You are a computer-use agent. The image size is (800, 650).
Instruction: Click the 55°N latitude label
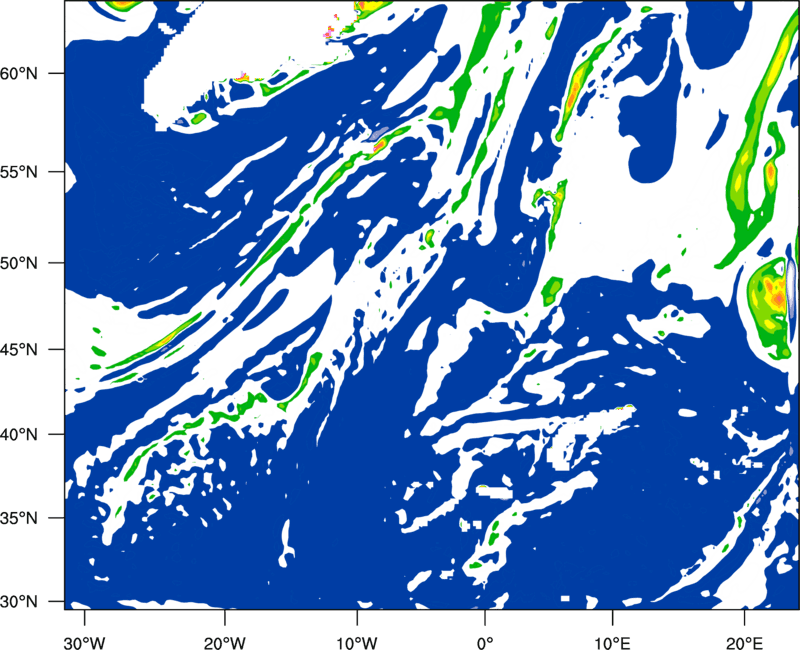point(19,171)
